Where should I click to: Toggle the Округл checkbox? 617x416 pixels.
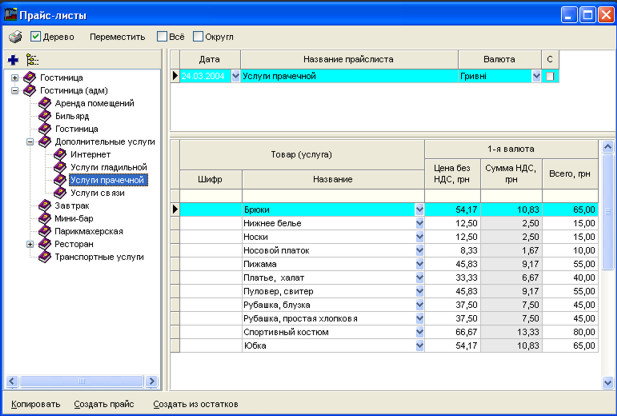point(198,37)
